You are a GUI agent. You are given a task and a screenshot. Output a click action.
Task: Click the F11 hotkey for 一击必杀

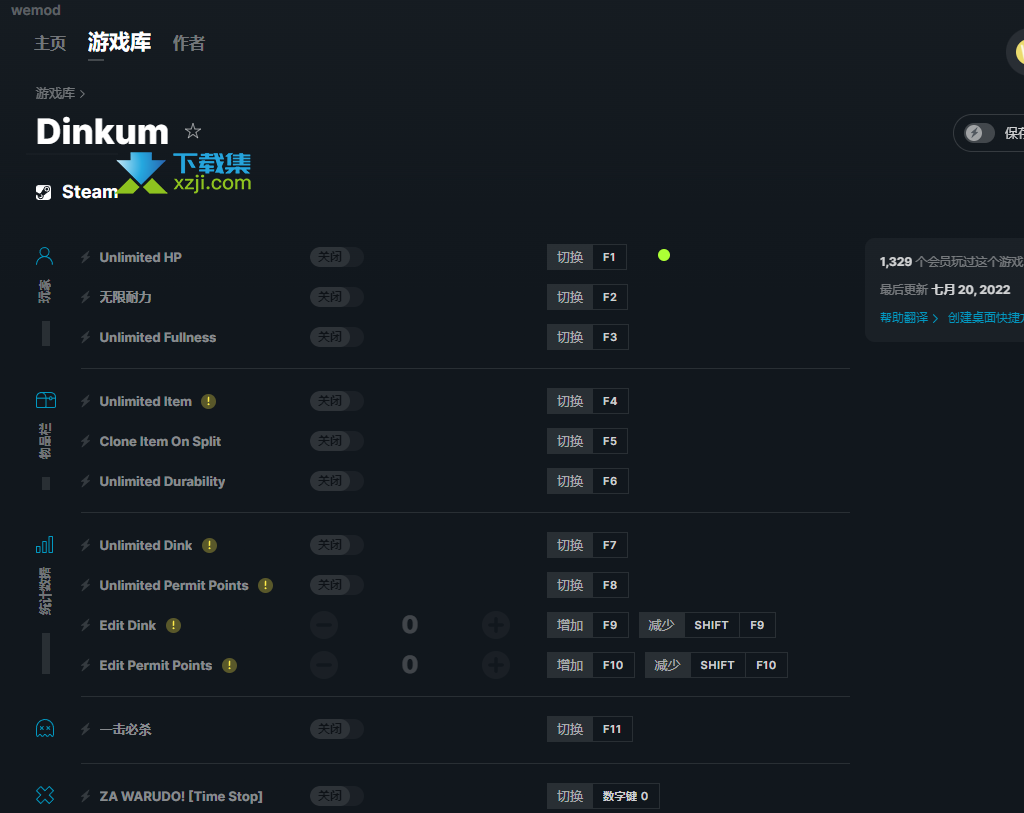[x=589, y=729]
